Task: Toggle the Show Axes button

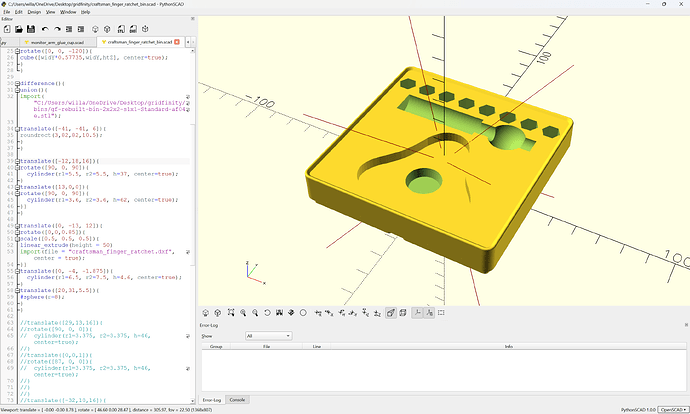Action: click(x=417, y=313)
